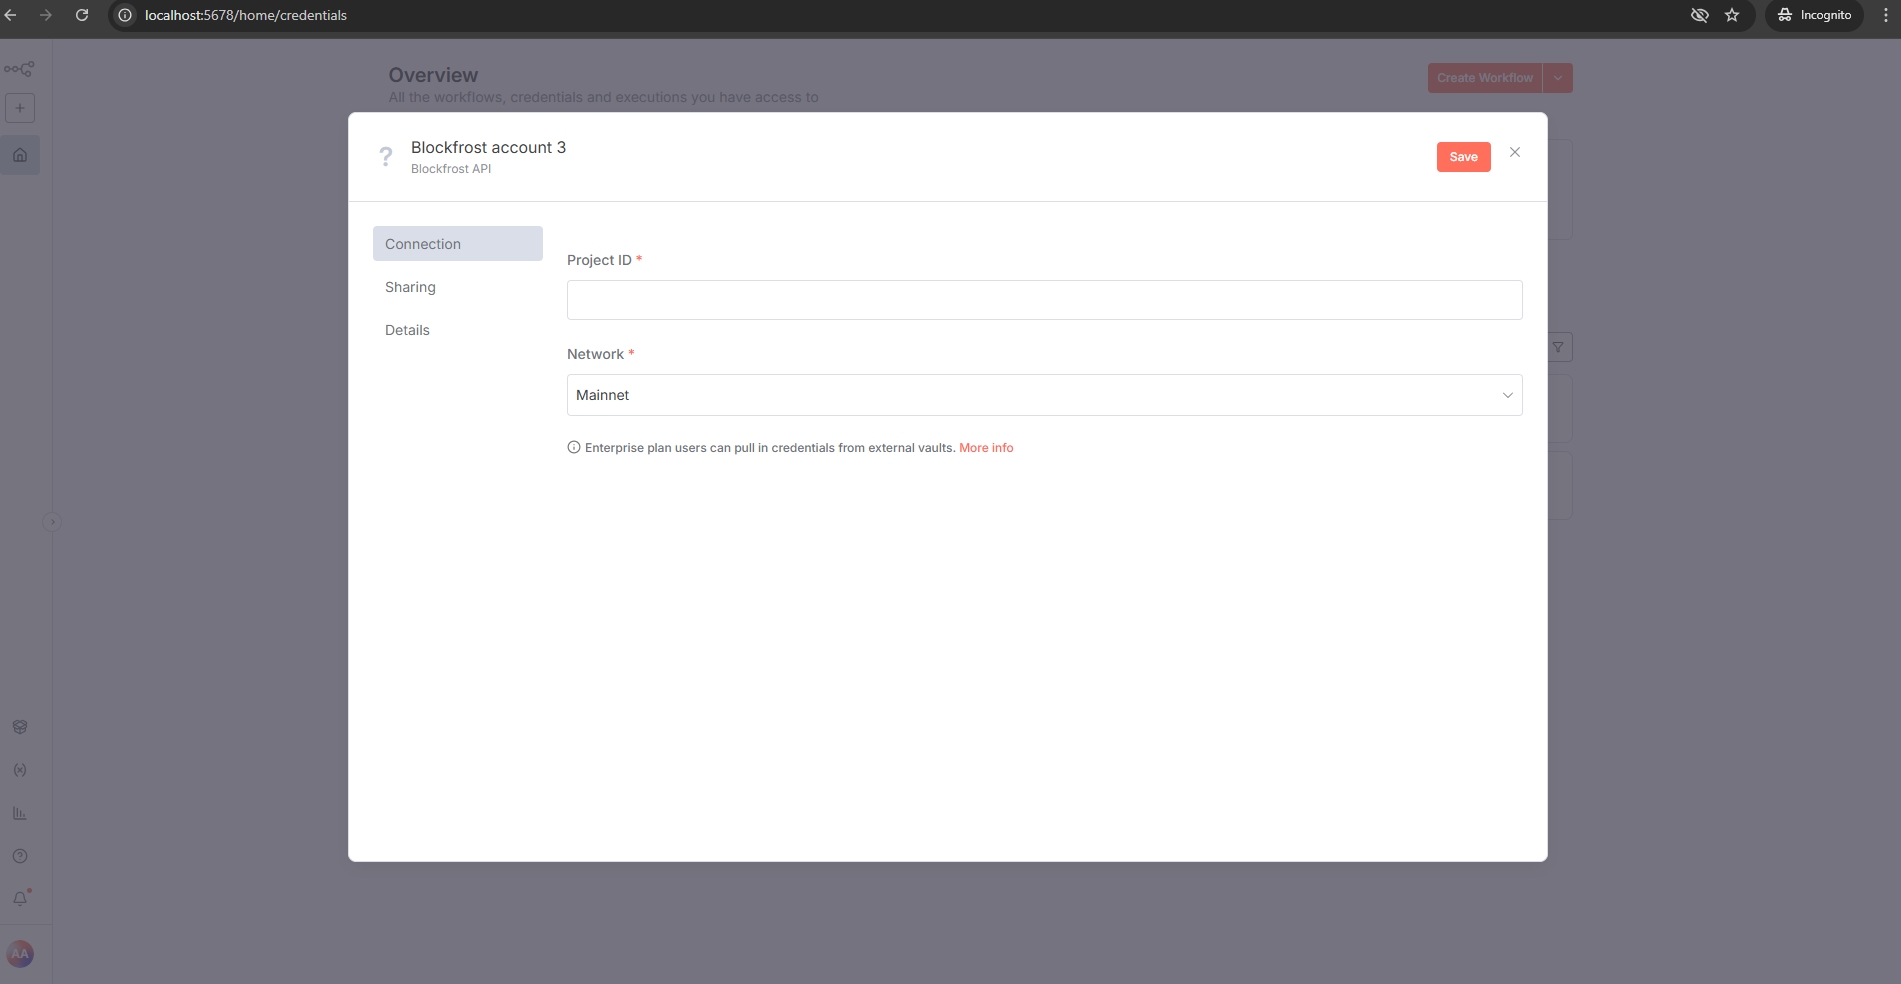Open the browser three-dot menu

click(1886, 15)
